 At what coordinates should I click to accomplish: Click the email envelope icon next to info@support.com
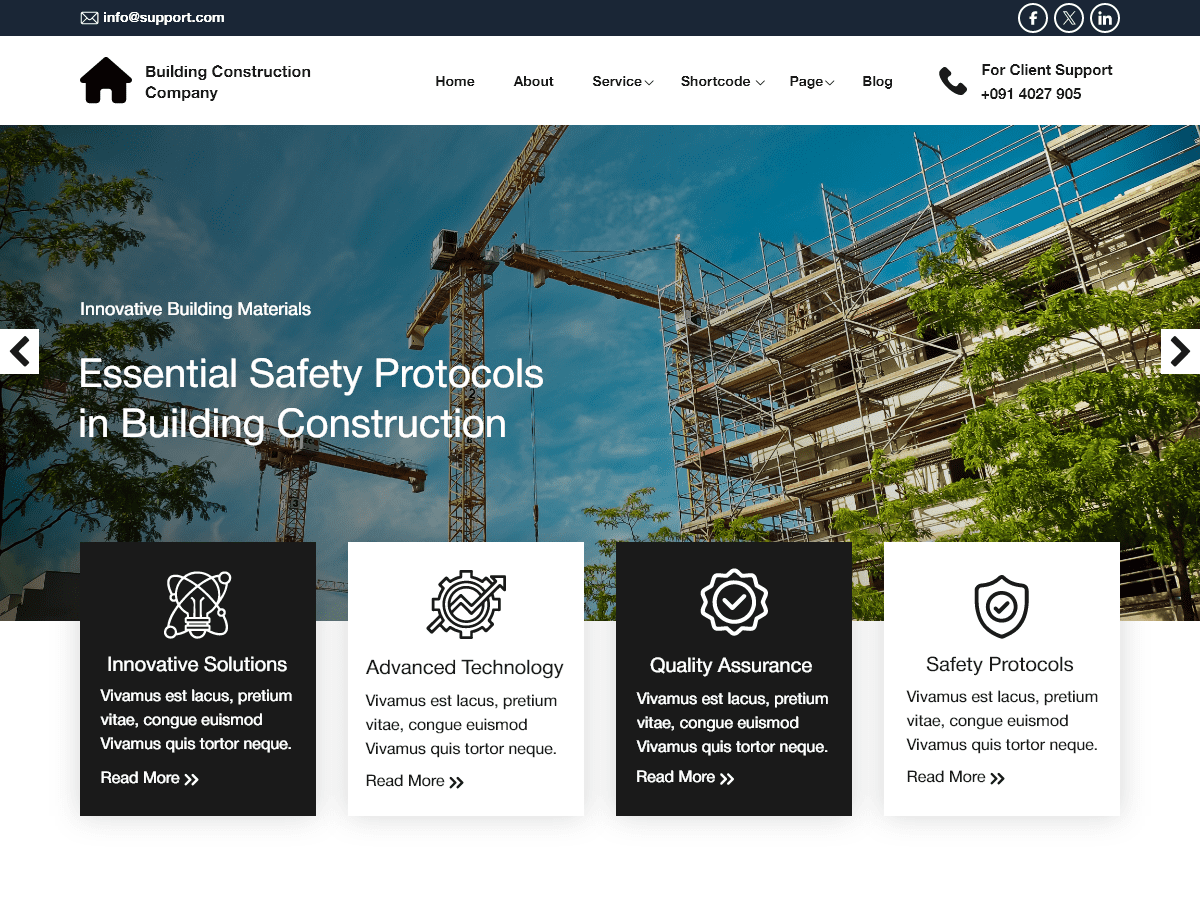(x=89, y=17)
